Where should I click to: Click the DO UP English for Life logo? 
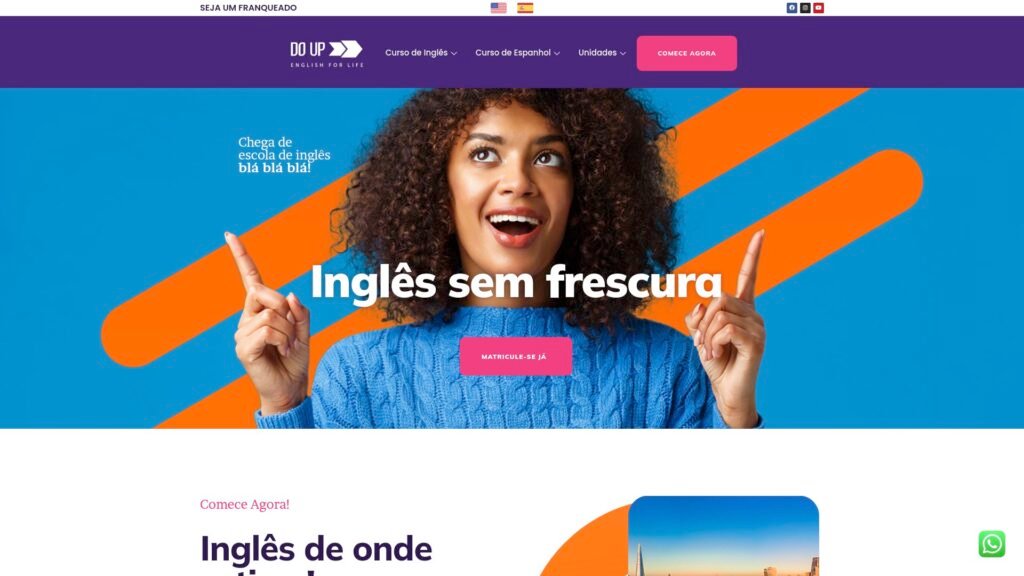[x=327, y=54]
